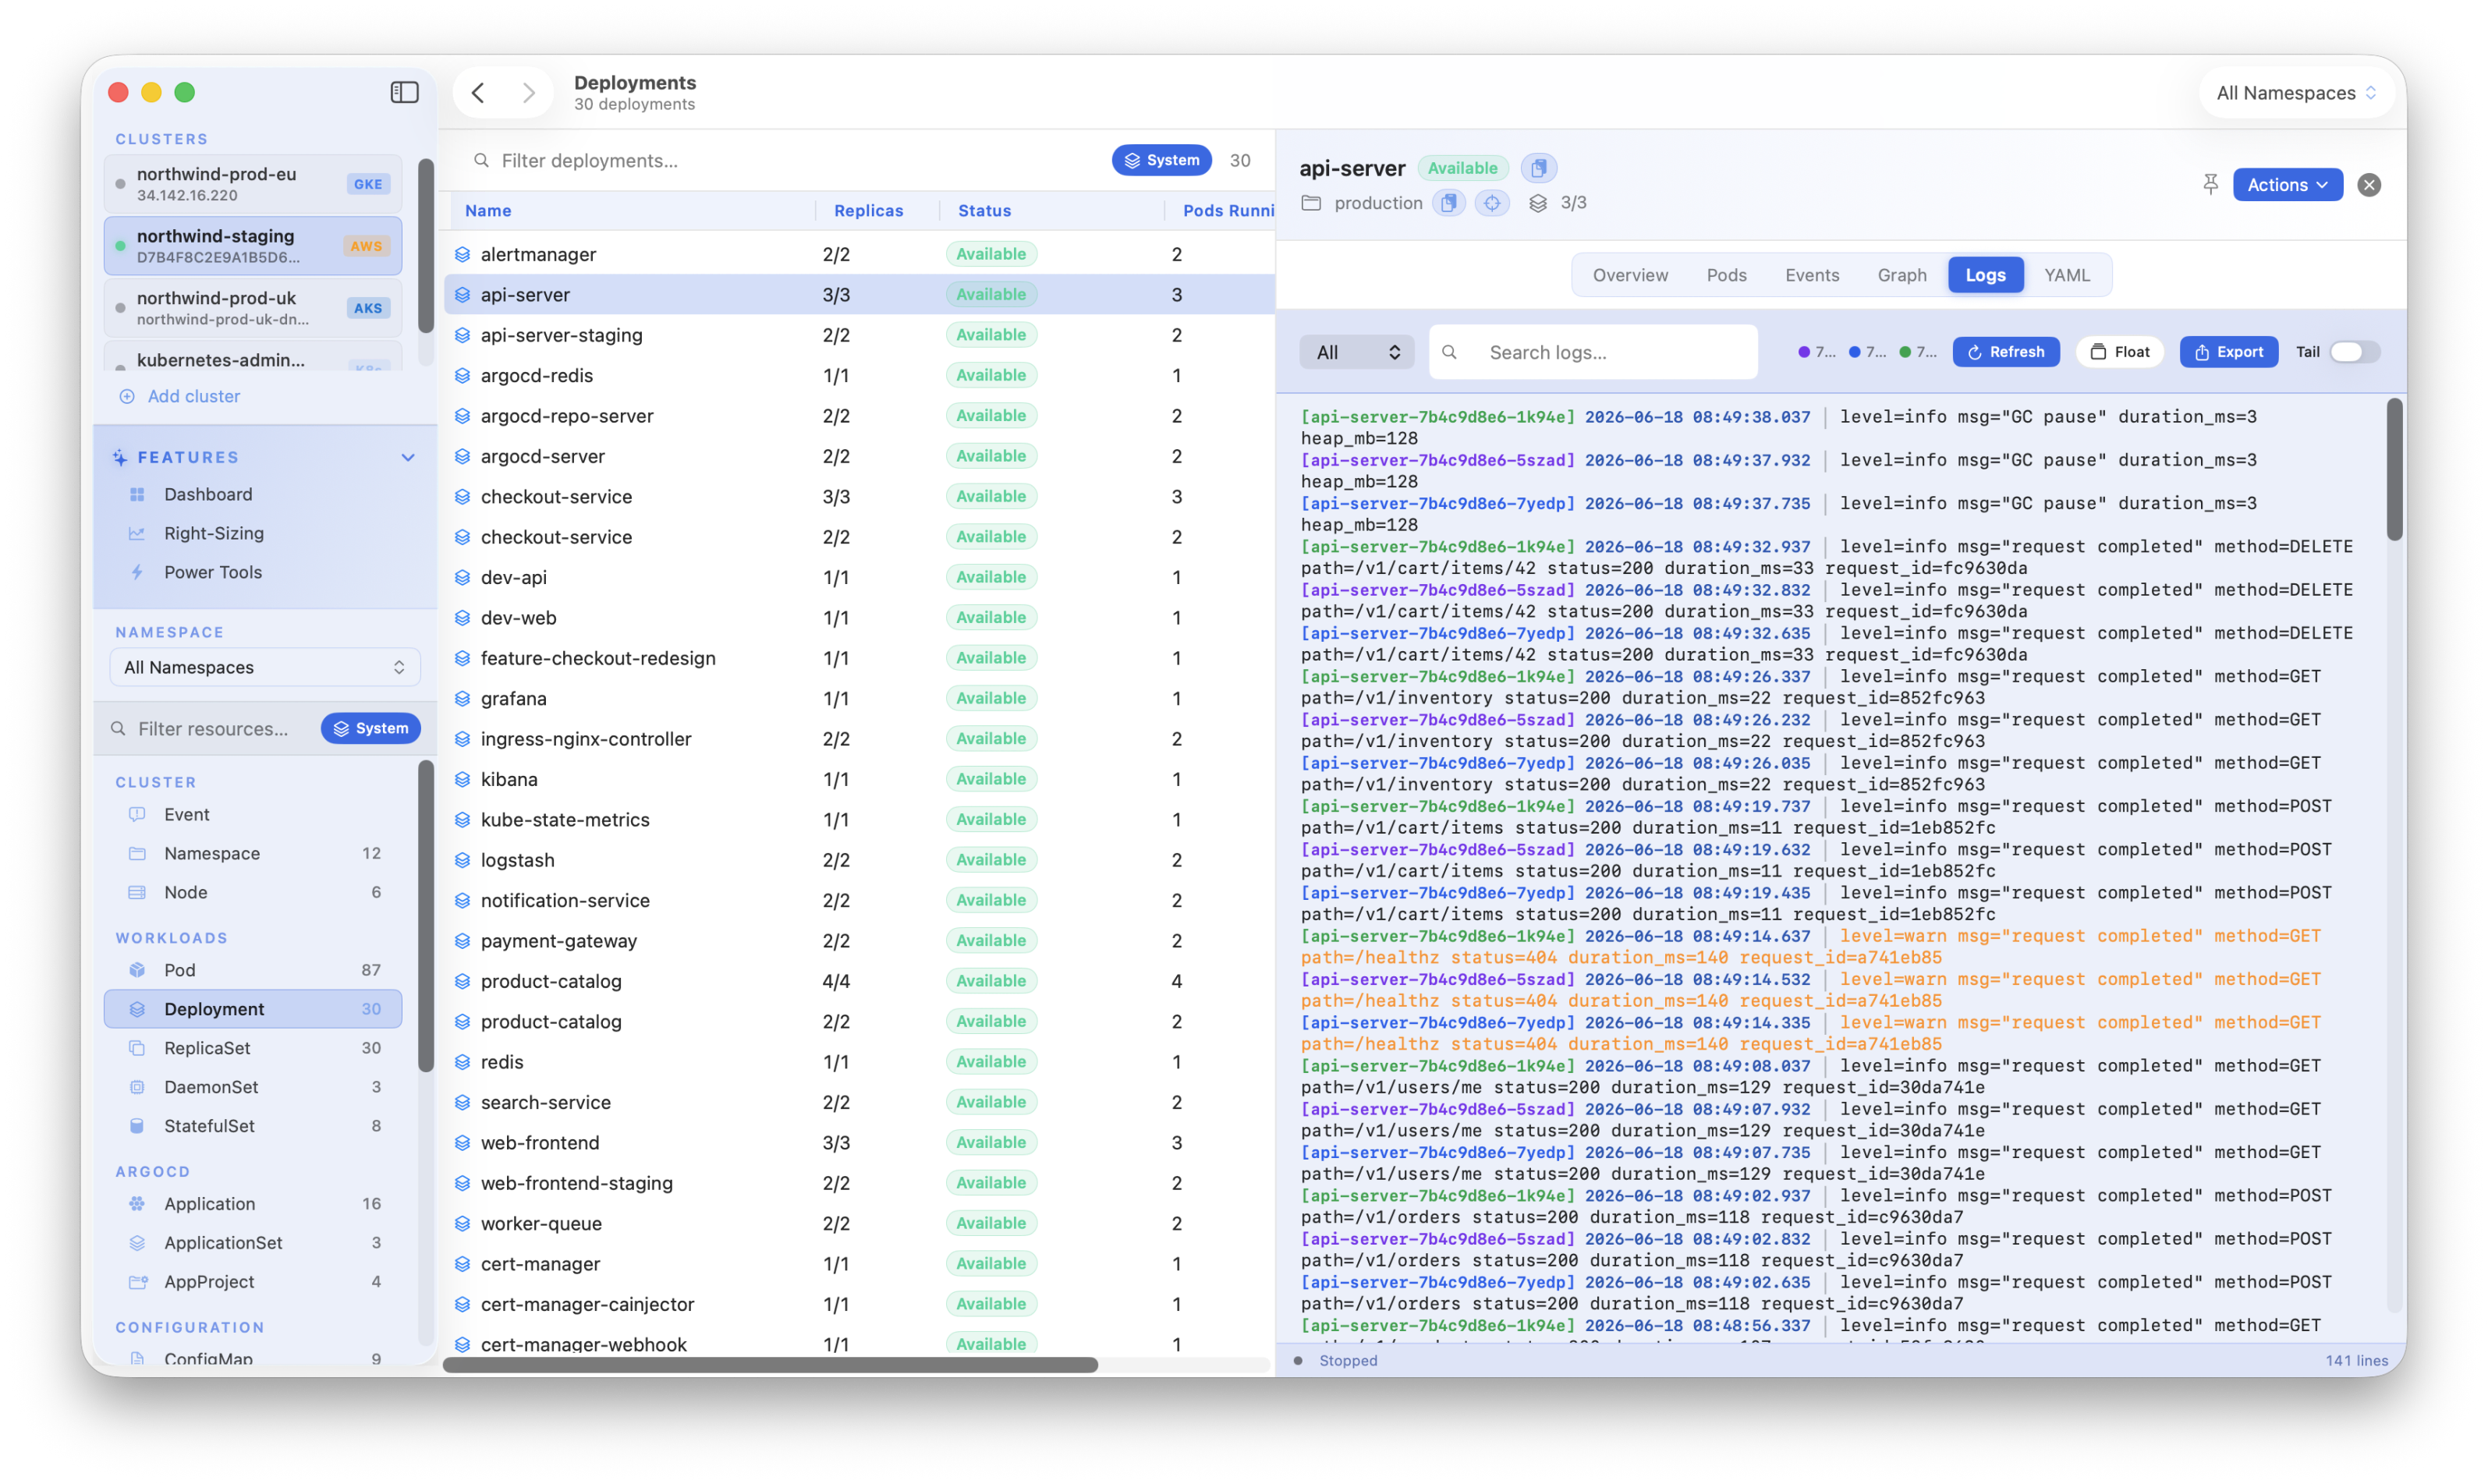Switch to the Events tab
Screen dimensions: 2488x1484
coord(1812,275)
